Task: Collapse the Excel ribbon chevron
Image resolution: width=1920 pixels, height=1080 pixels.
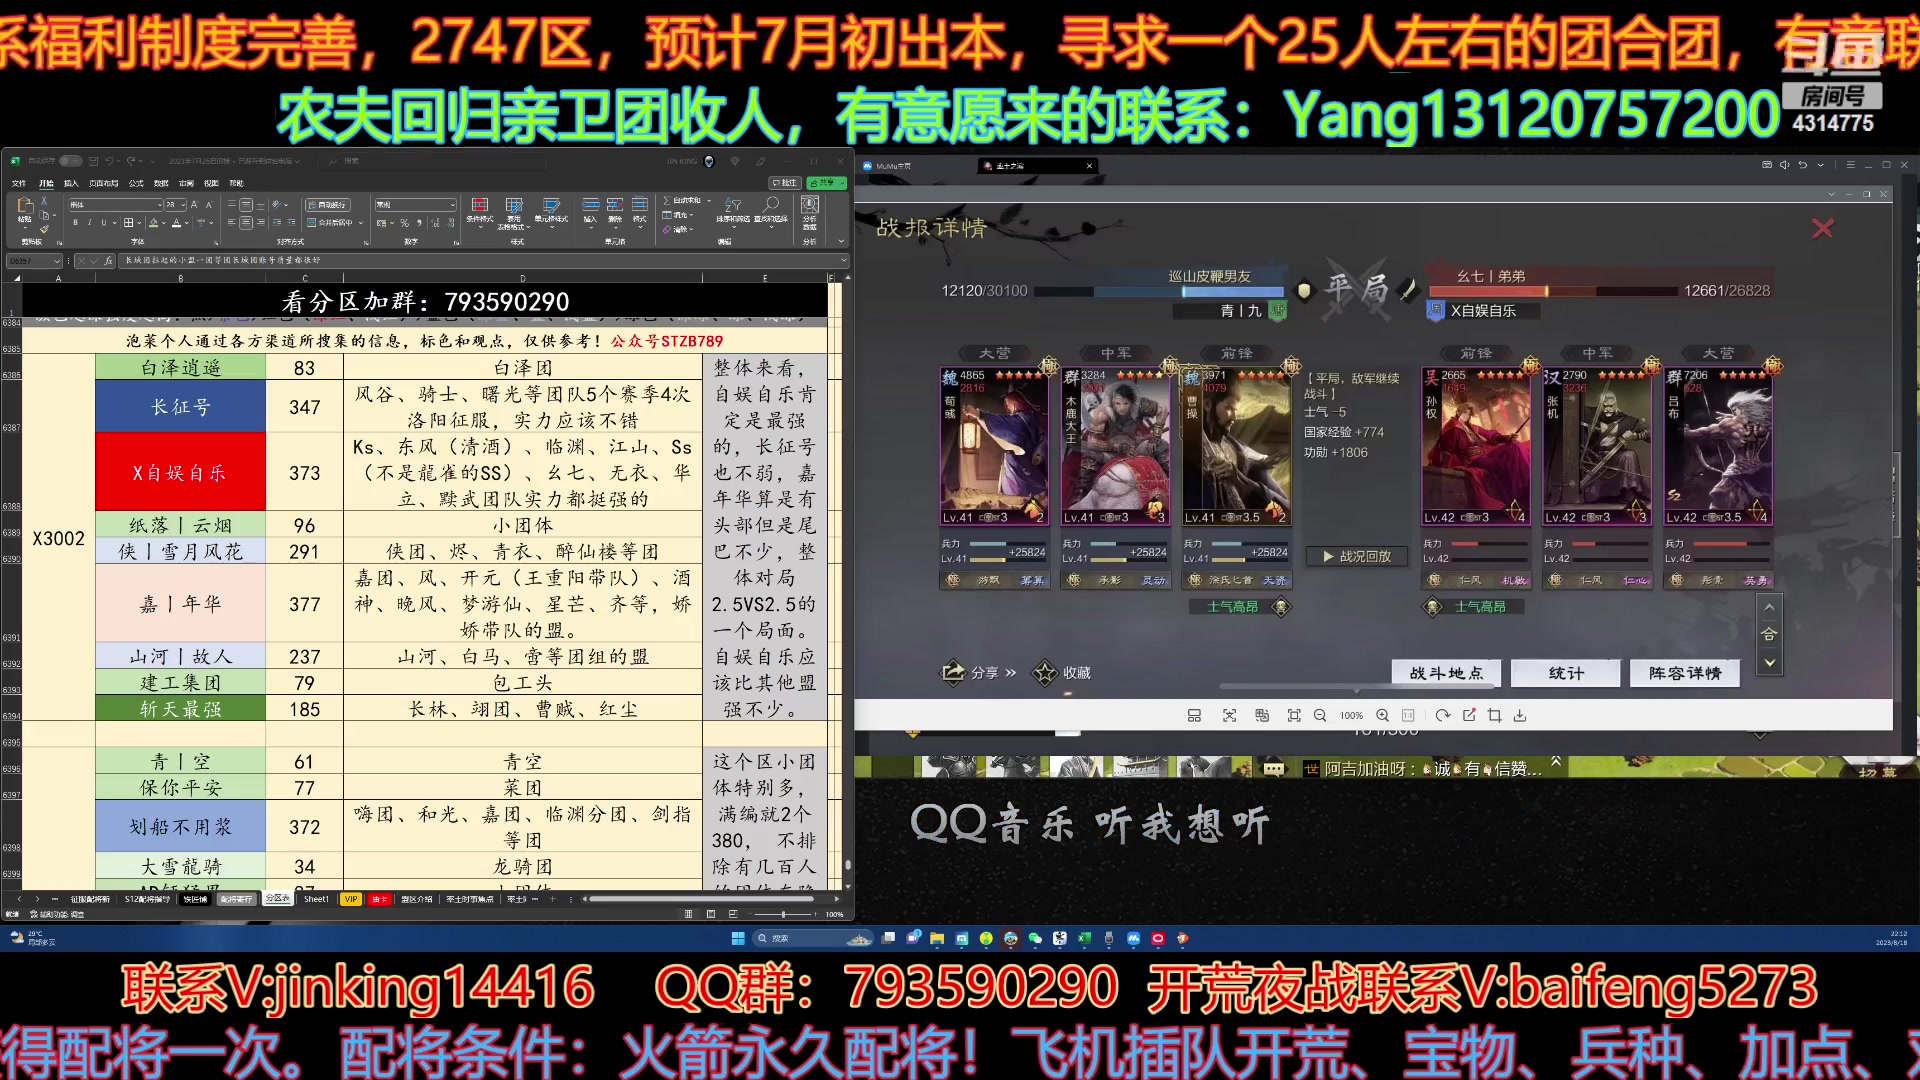Action: tap(841, 241)
